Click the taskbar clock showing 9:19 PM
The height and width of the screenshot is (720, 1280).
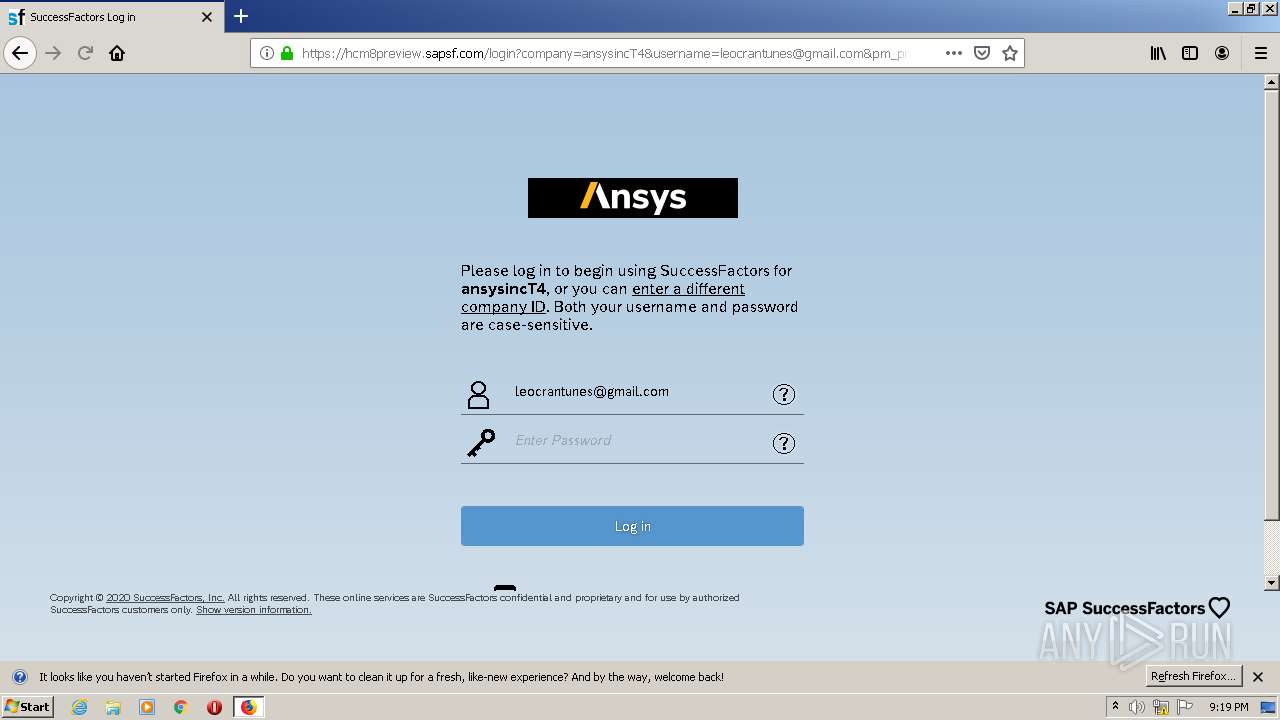(1228, 707)
